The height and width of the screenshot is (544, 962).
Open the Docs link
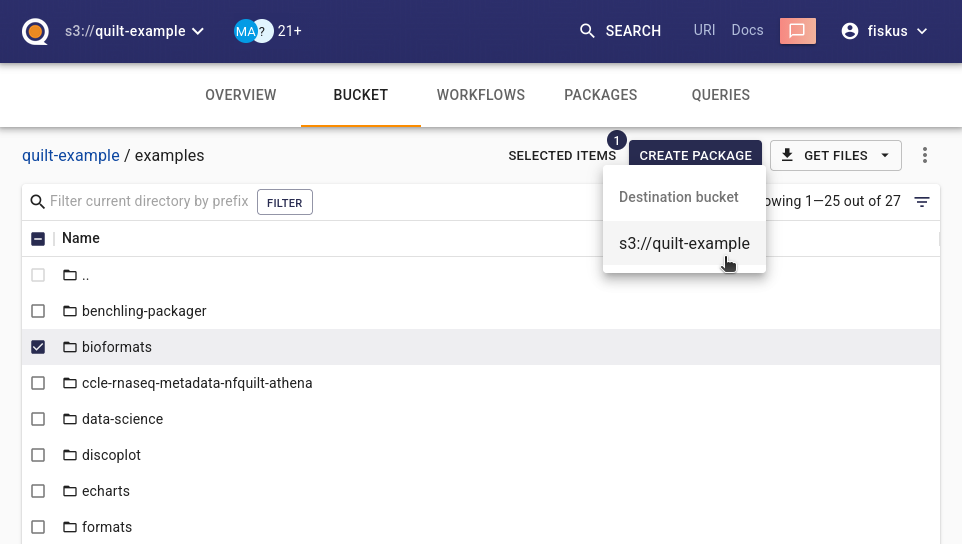(x=747, y=30)
